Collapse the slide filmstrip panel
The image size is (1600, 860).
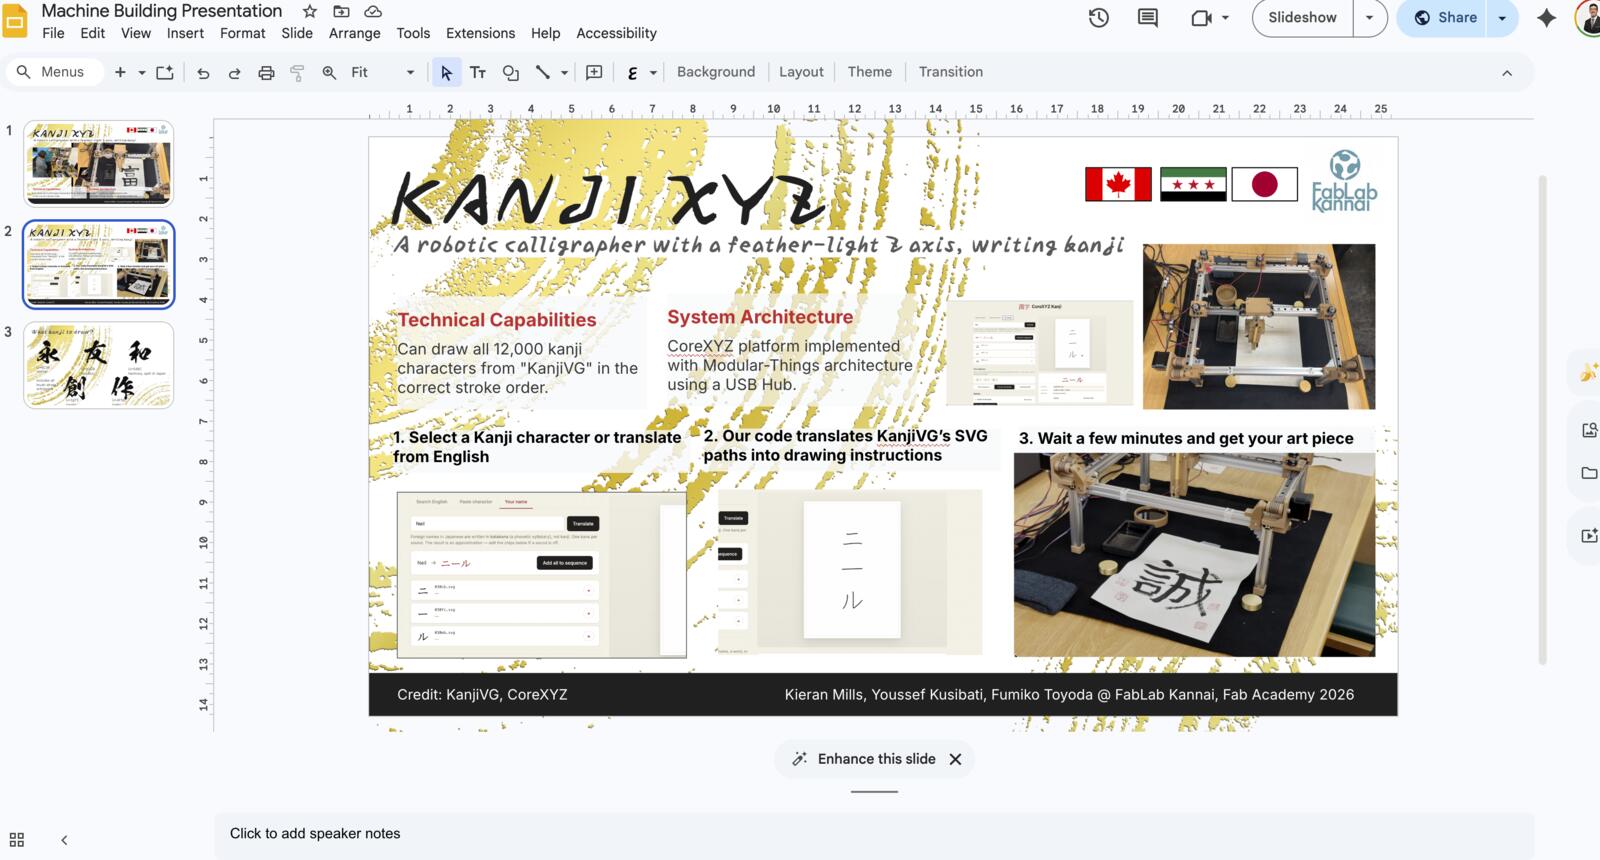pyautogui.click(x=64, y=840)
